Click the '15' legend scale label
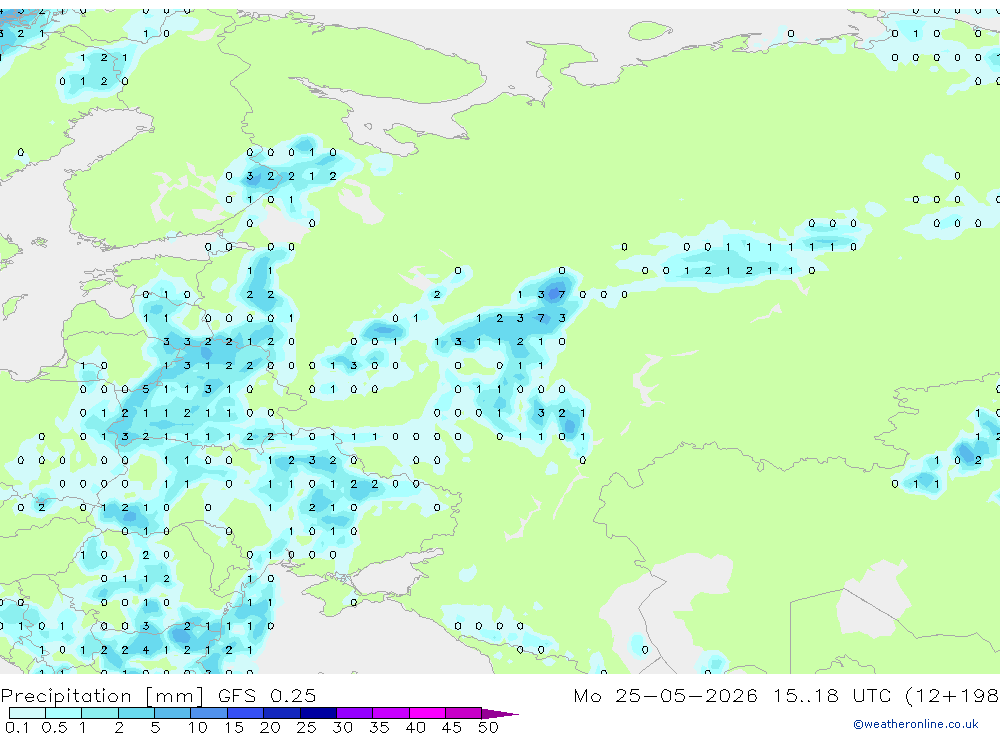 click(234, 727)
